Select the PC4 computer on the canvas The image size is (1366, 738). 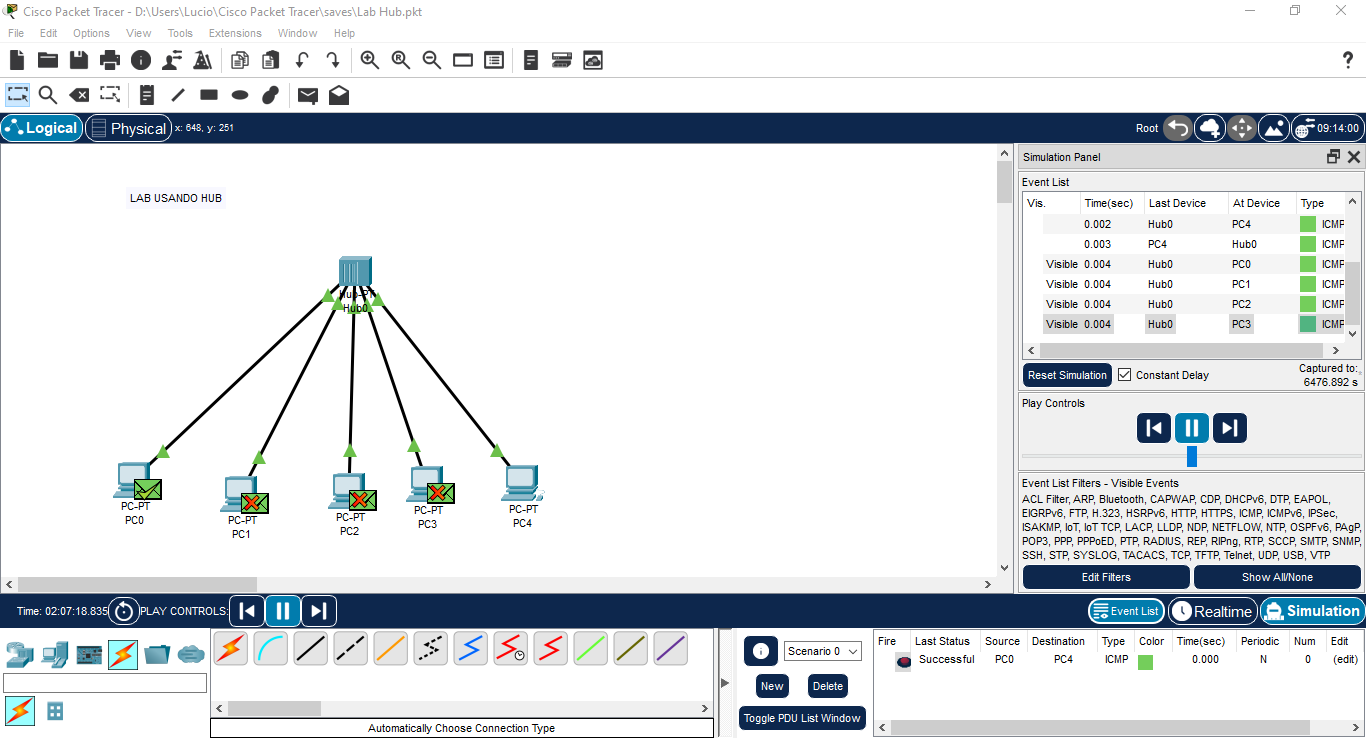pyautogui.click(x=522, y=483)
